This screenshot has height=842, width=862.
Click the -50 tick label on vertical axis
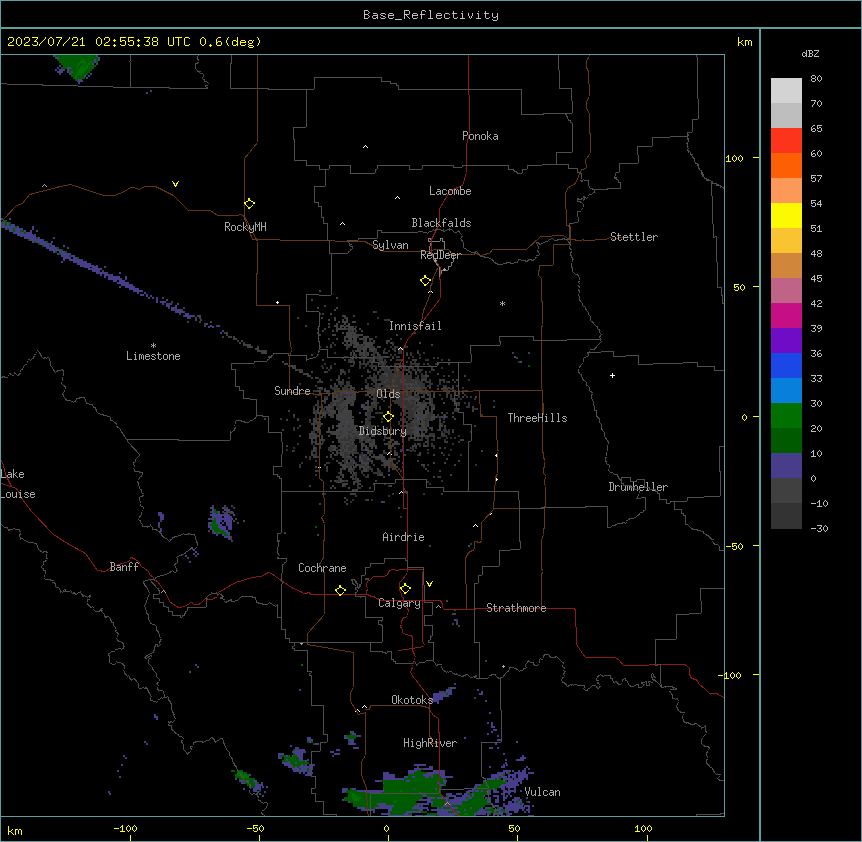(734, 546)
